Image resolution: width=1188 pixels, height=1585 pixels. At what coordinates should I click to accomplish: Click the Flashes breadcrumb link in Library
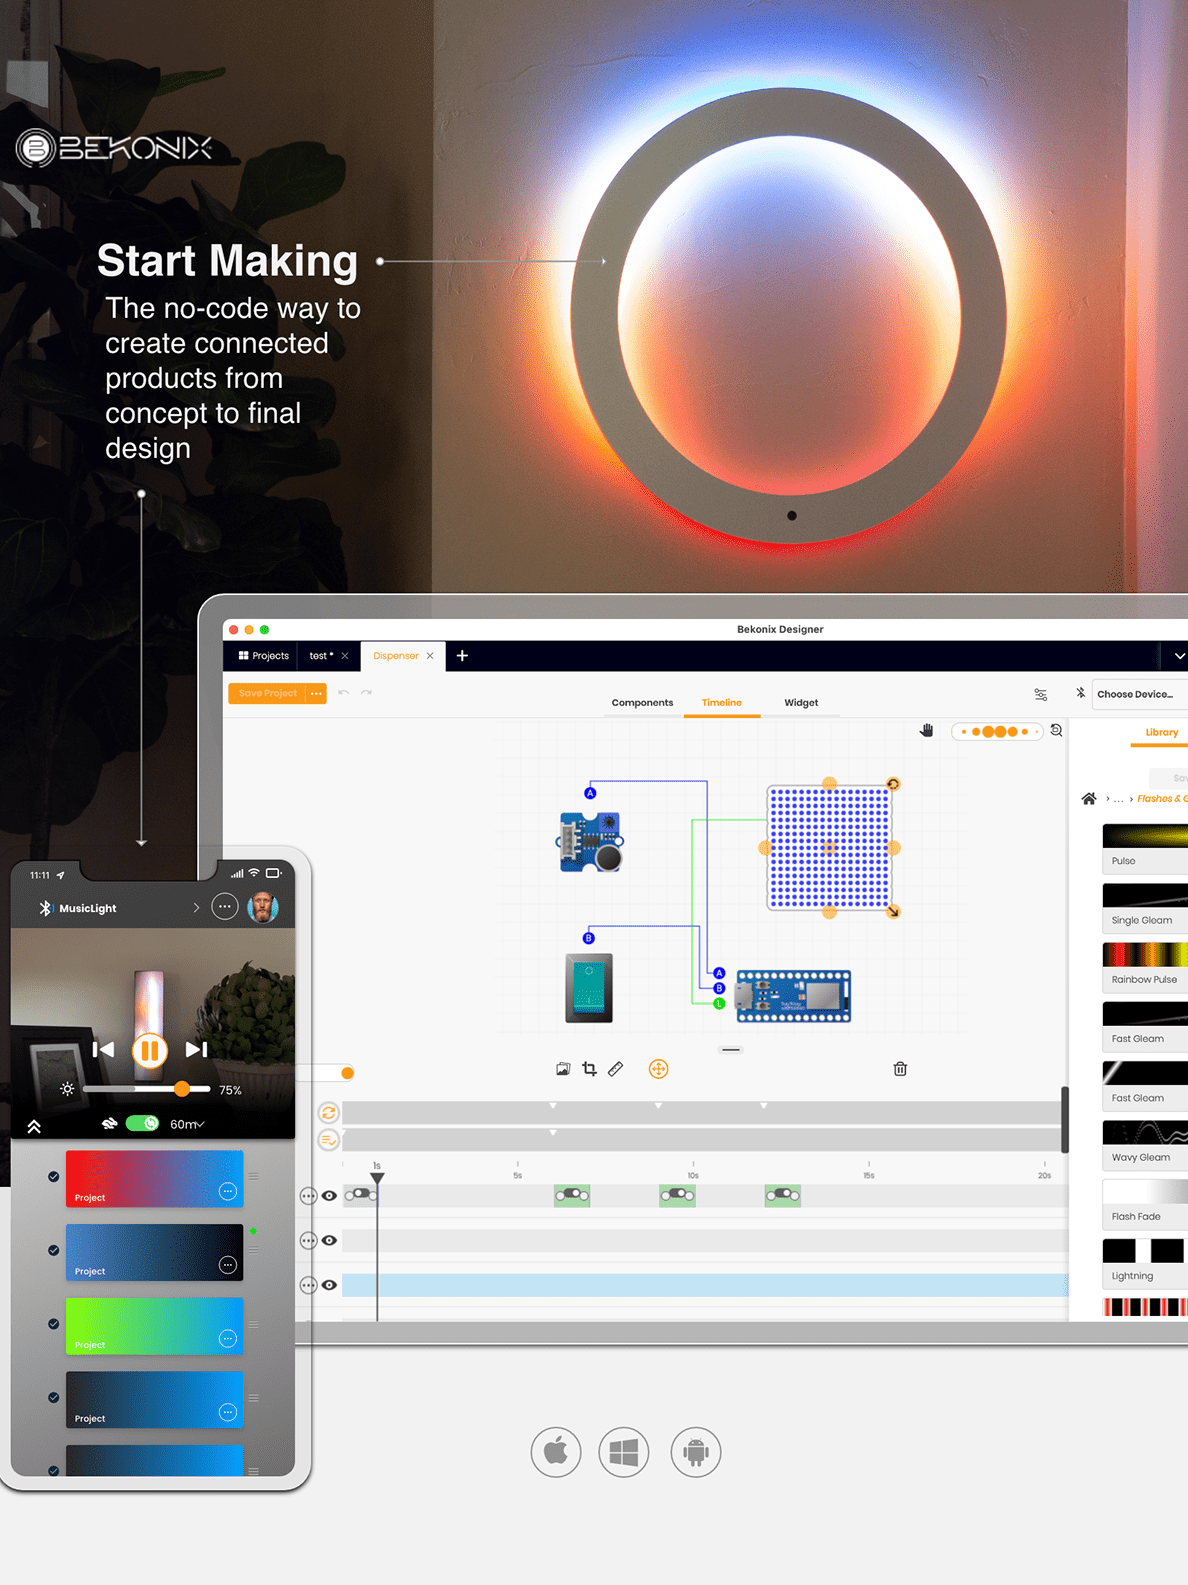click(1162, 799)
